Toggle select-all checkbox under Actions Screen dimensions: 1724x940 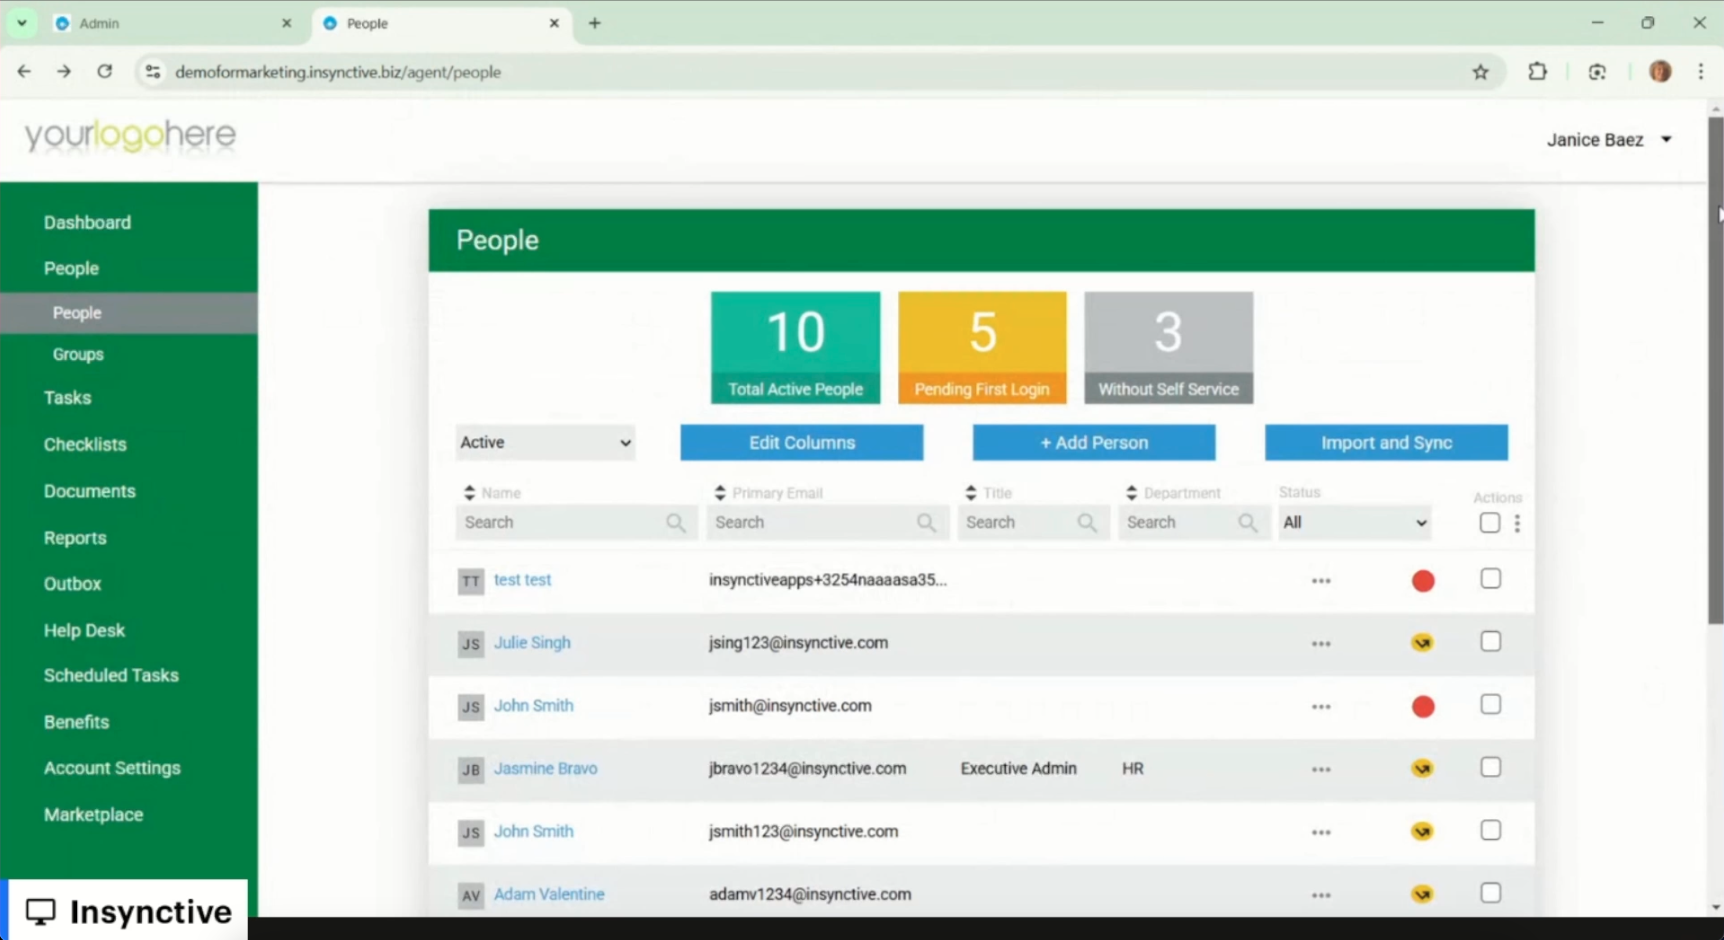1489,523
